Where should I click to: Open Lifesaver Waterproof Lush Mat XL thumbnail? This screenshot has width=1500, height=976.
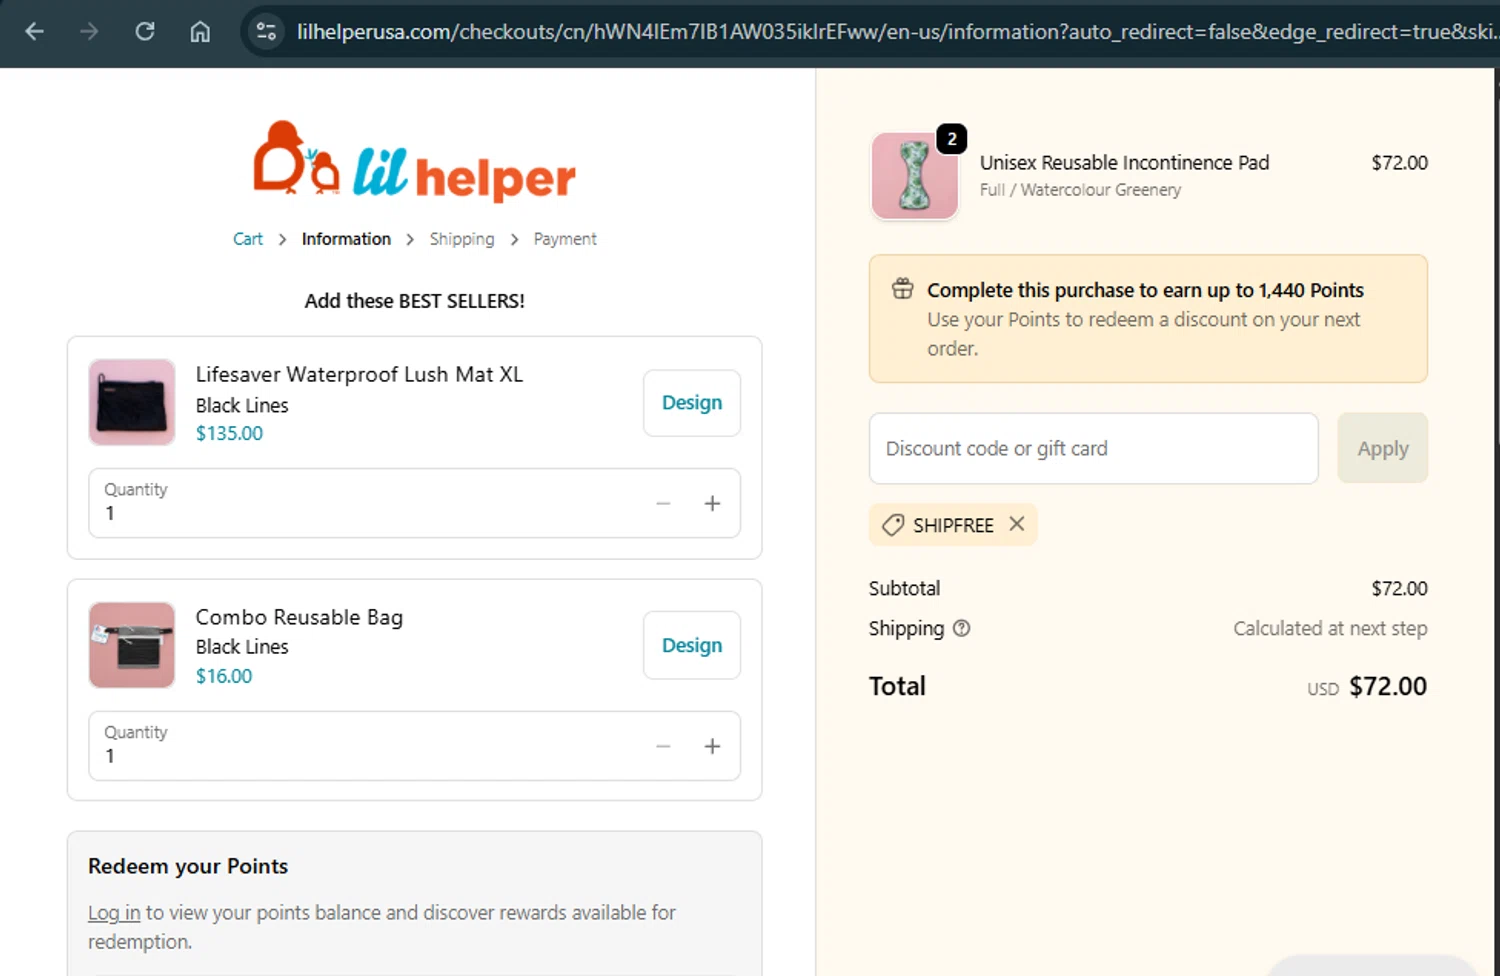132,402
